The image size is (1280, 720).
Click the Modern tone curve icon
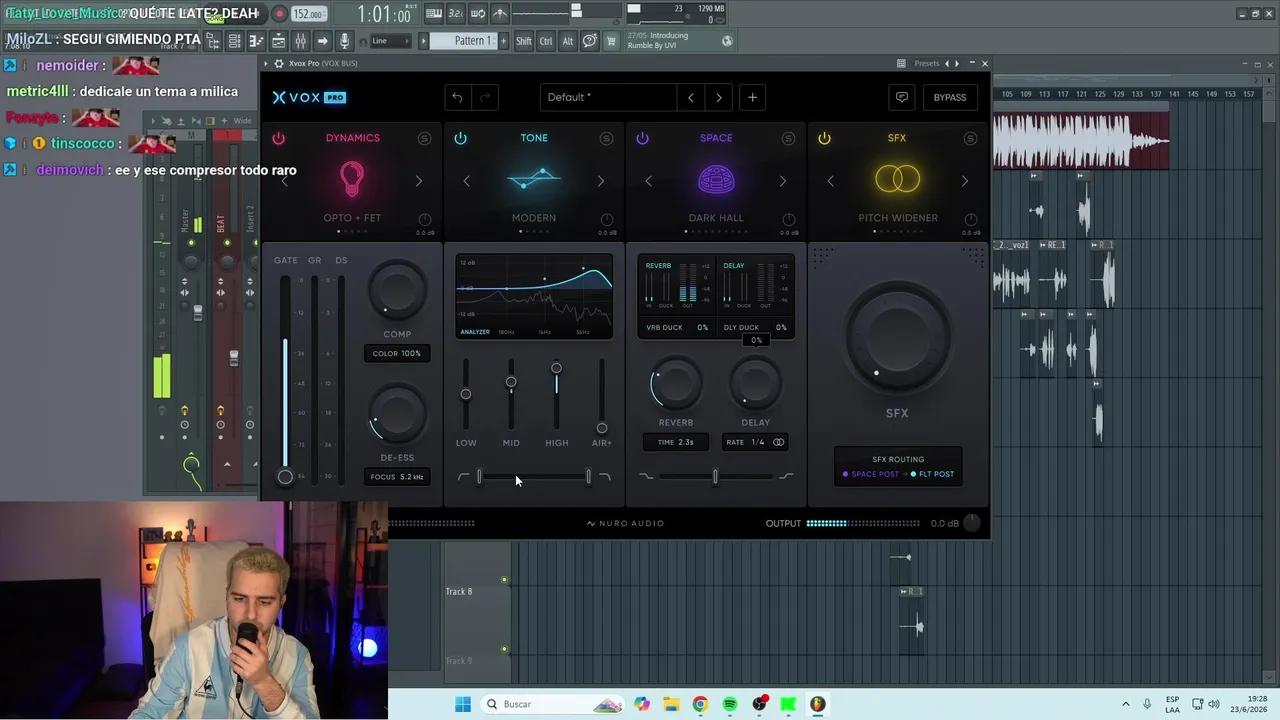[533, 180]
